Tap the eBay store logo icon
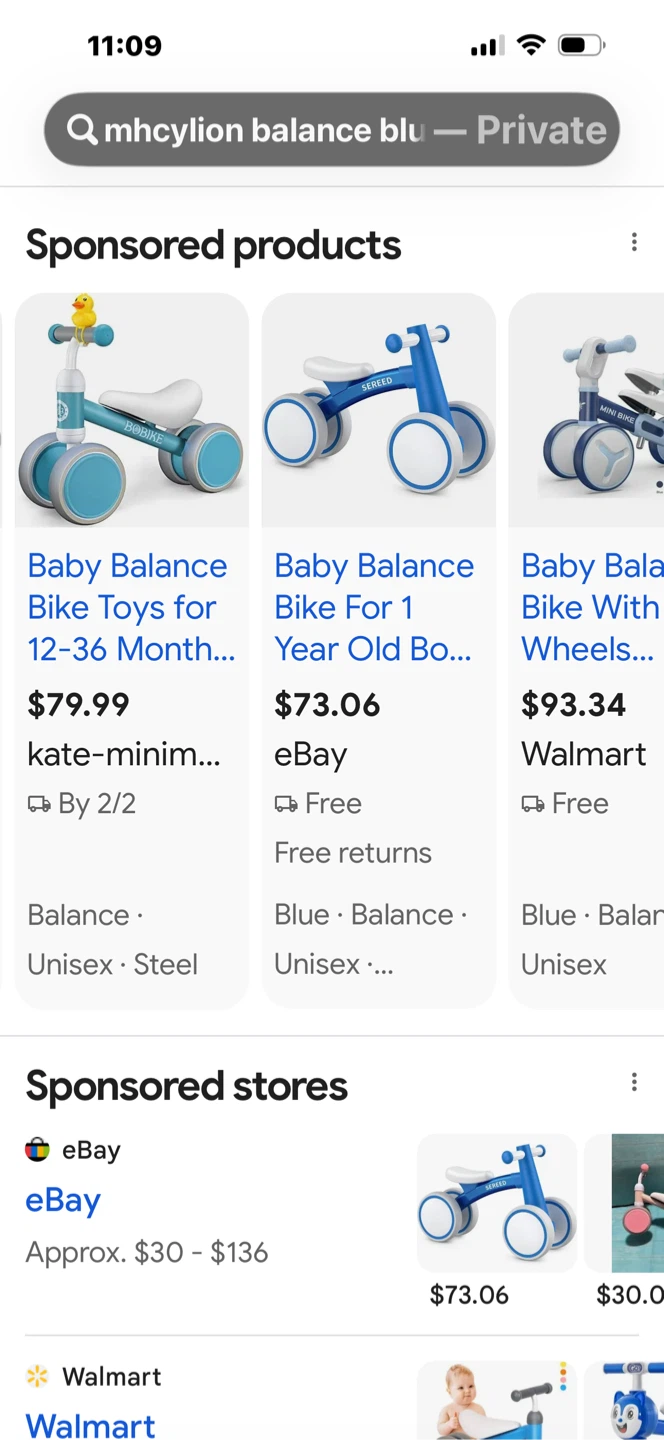The width and height of the screenshot is (664, 1440). (x=37, y=1150)
